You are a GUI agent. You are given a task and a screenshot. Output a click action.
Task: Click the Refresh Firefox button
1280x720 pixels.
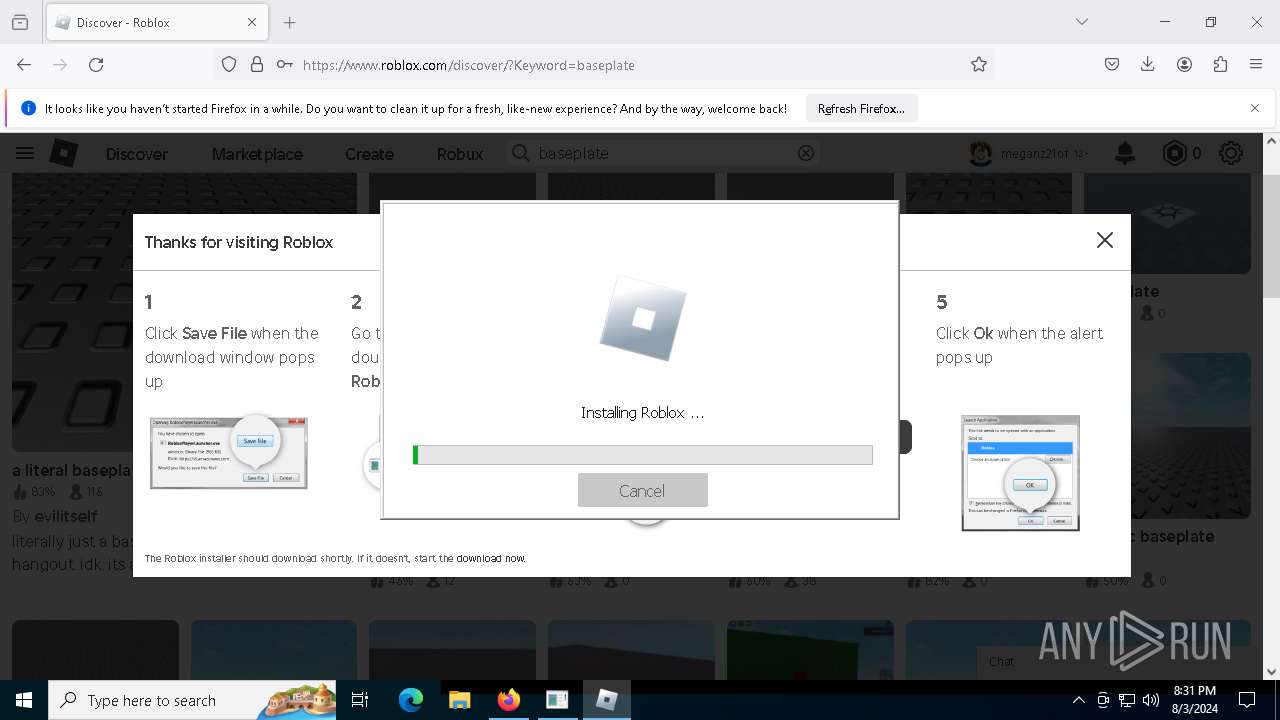(861, 109)
